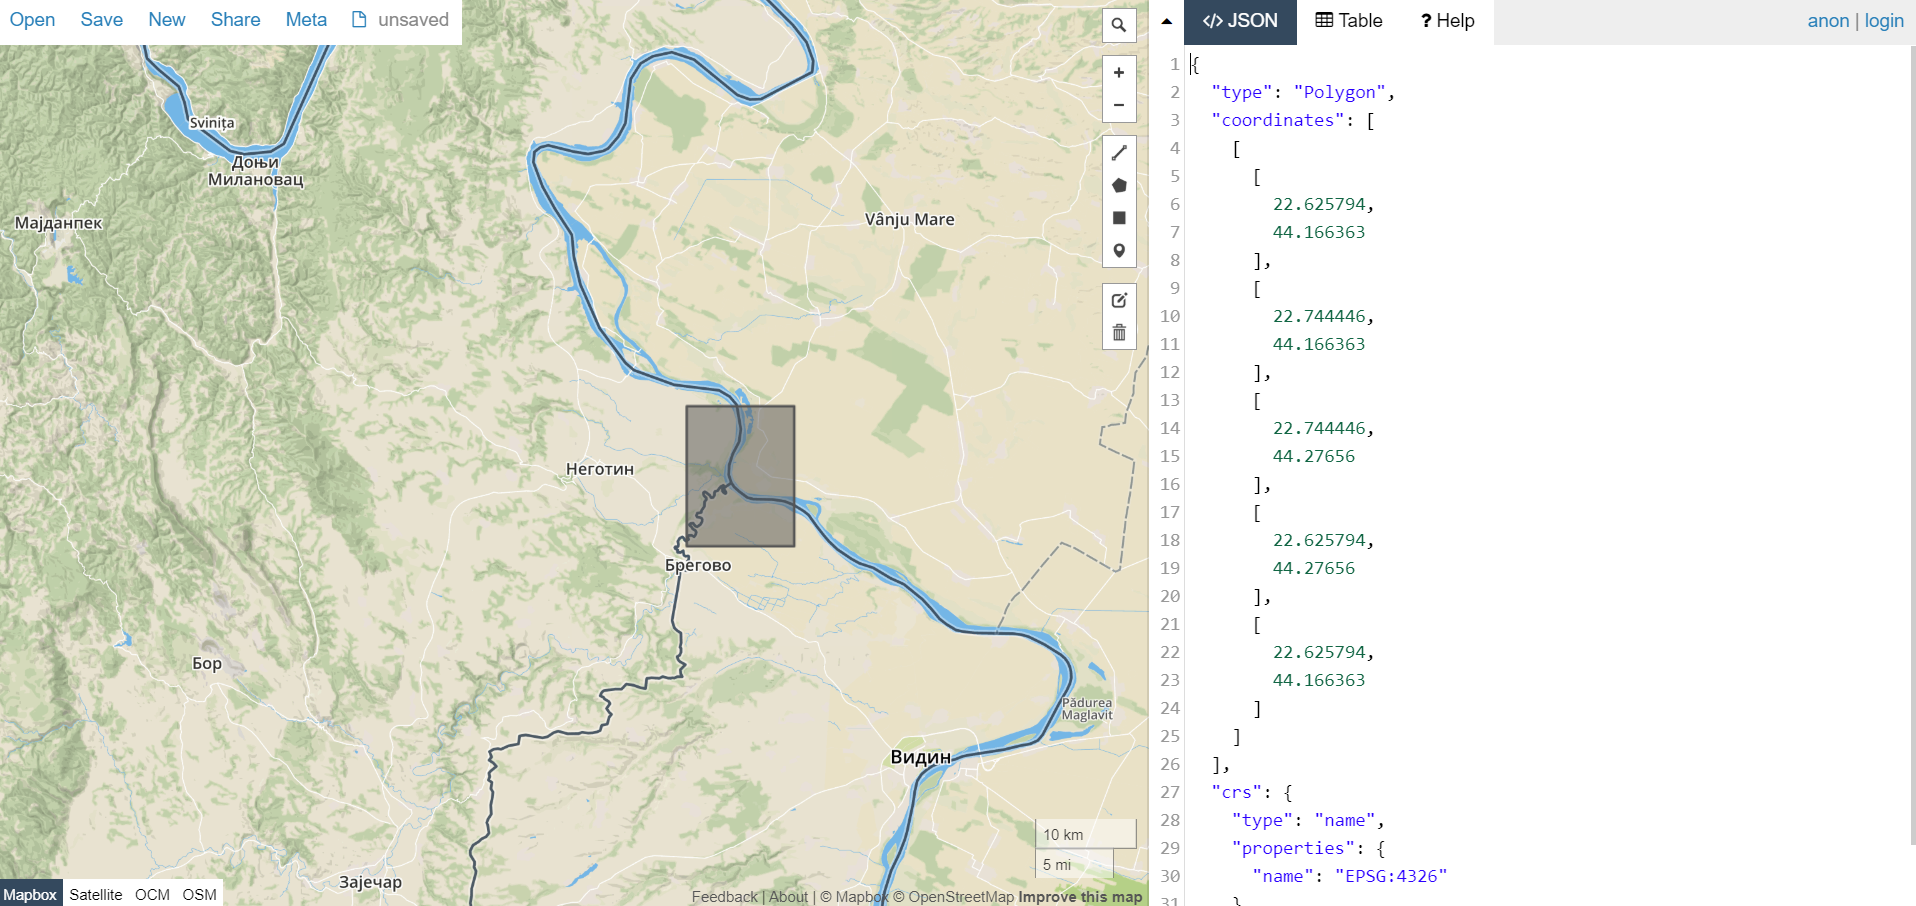Click the © Mapbox attribution link
The width and height of the screenshot is (1916, 906).
(x=855, y=897)
